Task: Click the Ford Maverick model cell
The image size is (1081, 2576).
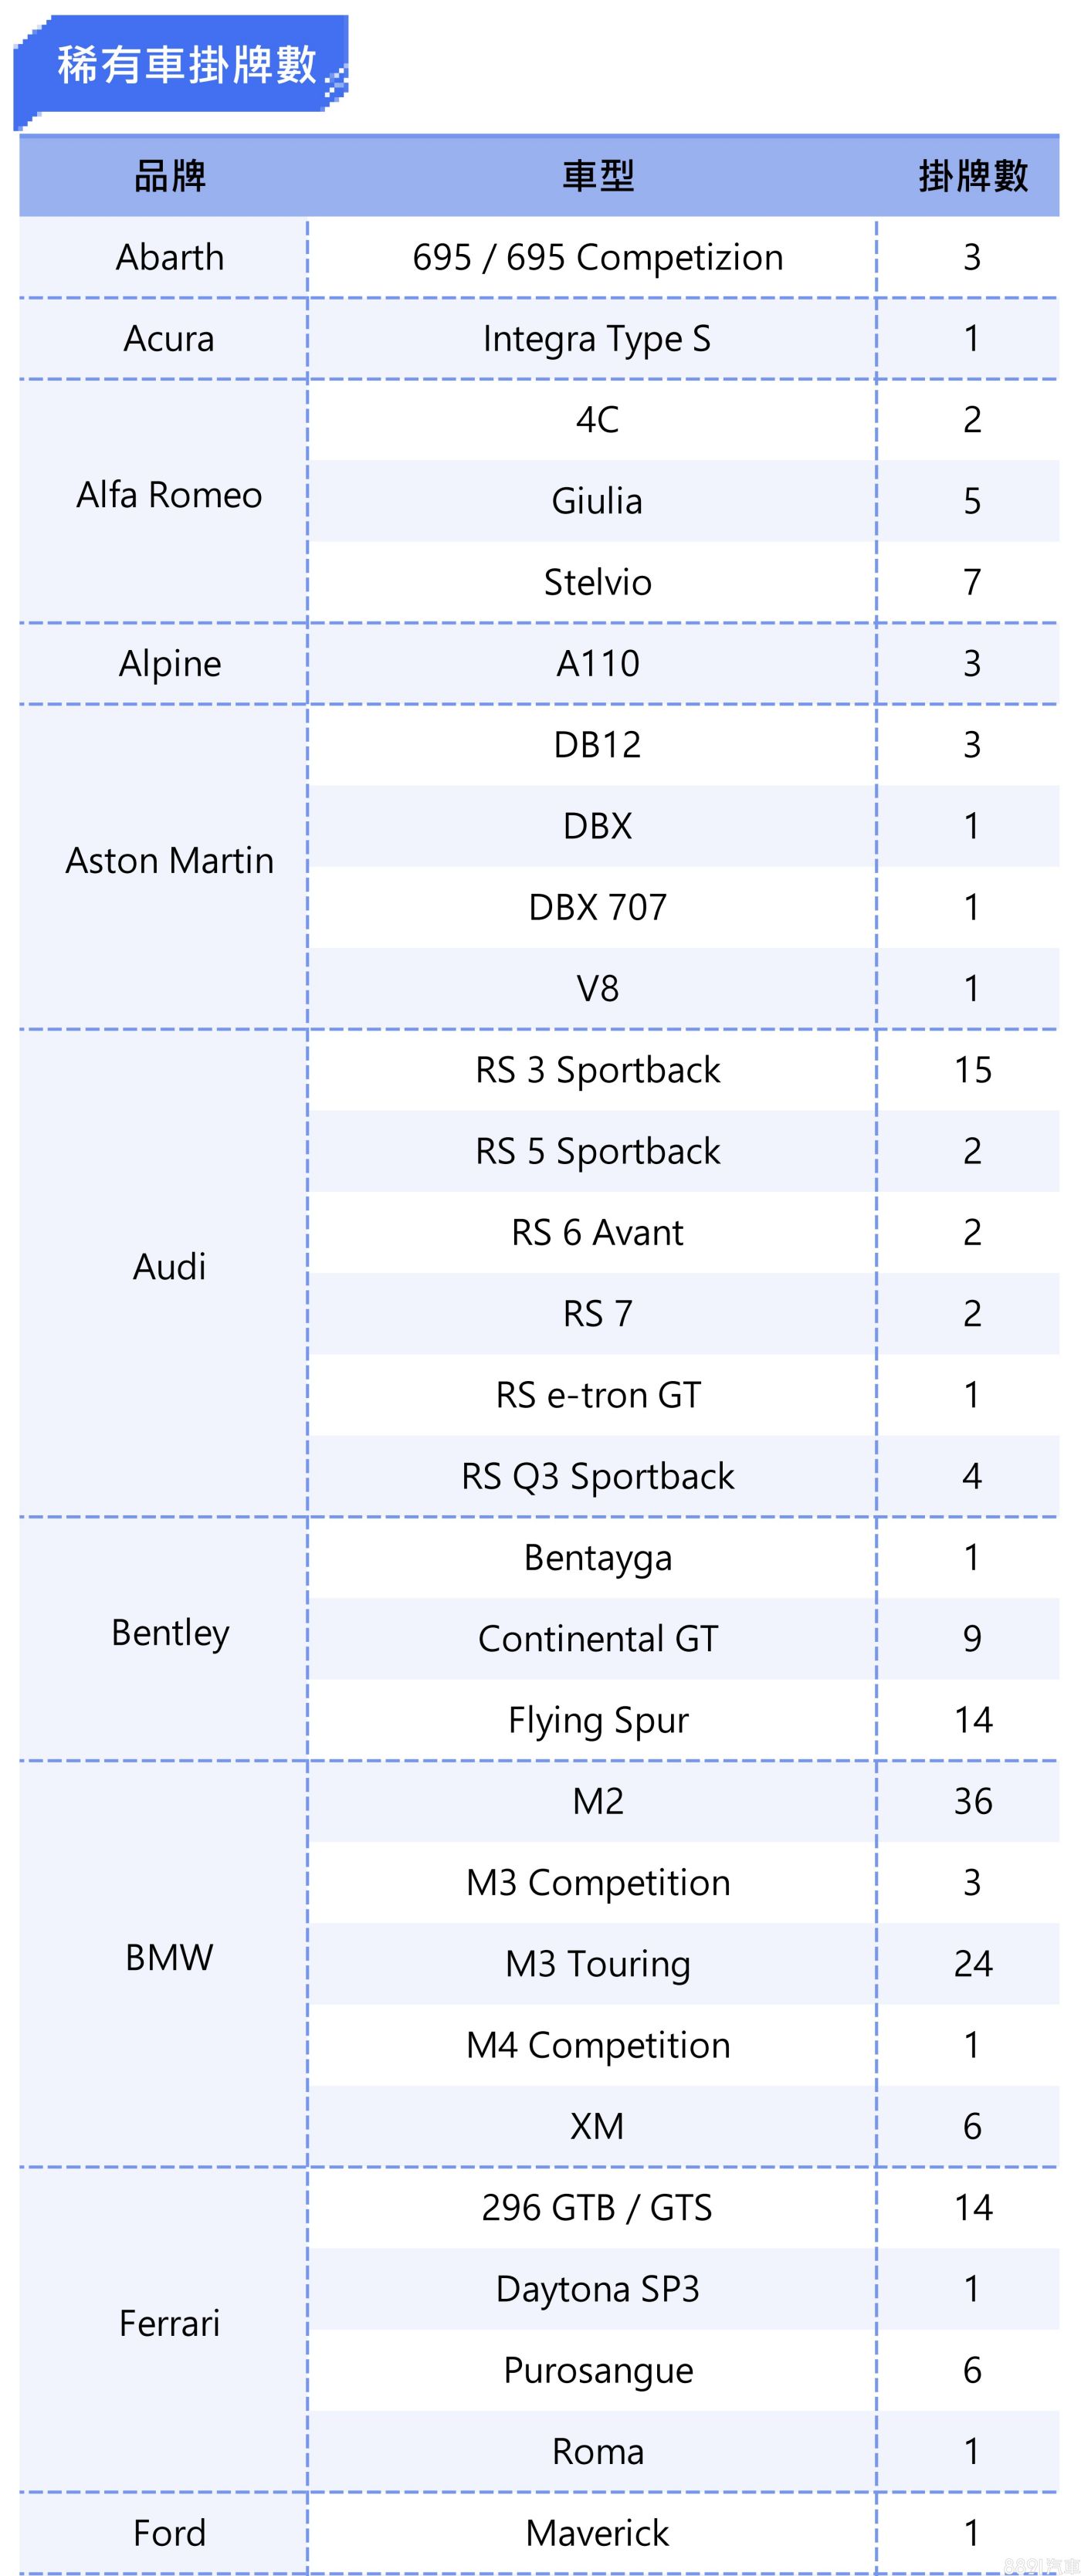Action: [597, 2533]
